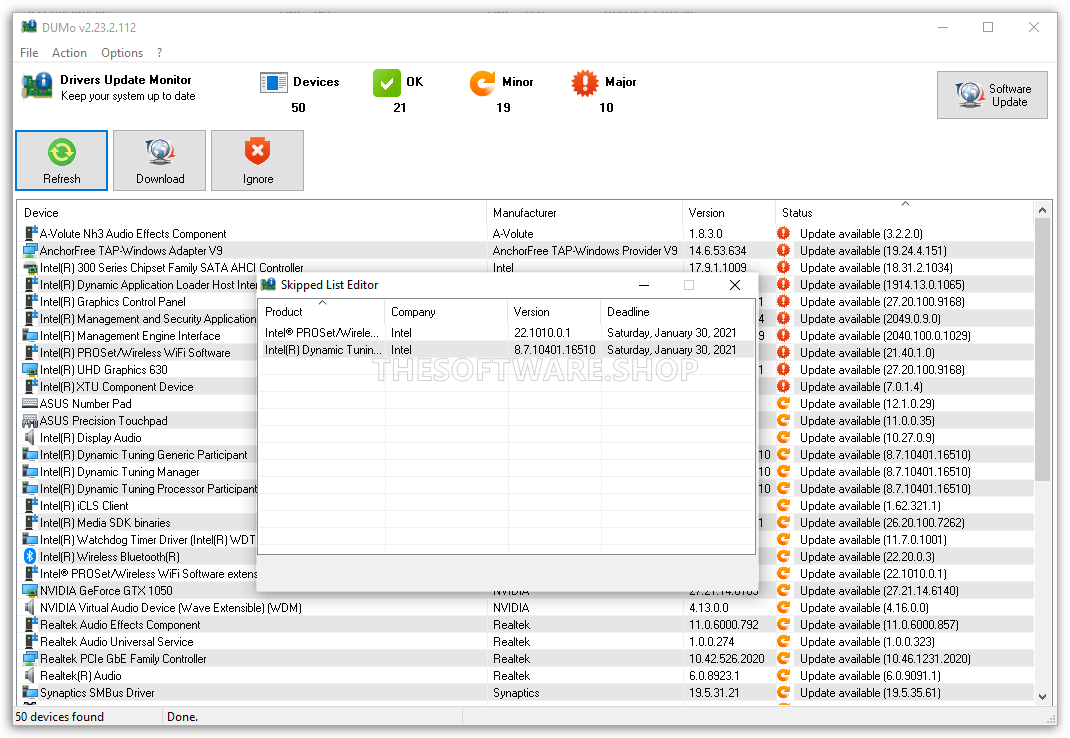
Task: Select Realtek Audio Effects Component row
Action: coord(525,625)
